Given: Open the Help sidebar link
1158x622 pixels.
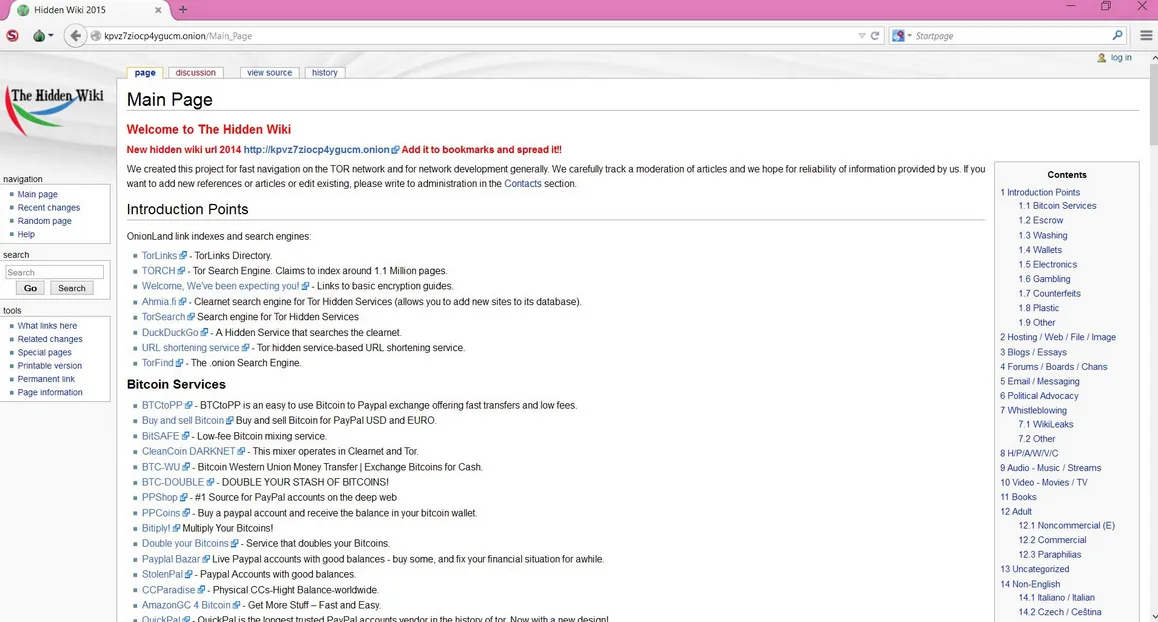Looking at the screenshot, I should pos(26,234).
